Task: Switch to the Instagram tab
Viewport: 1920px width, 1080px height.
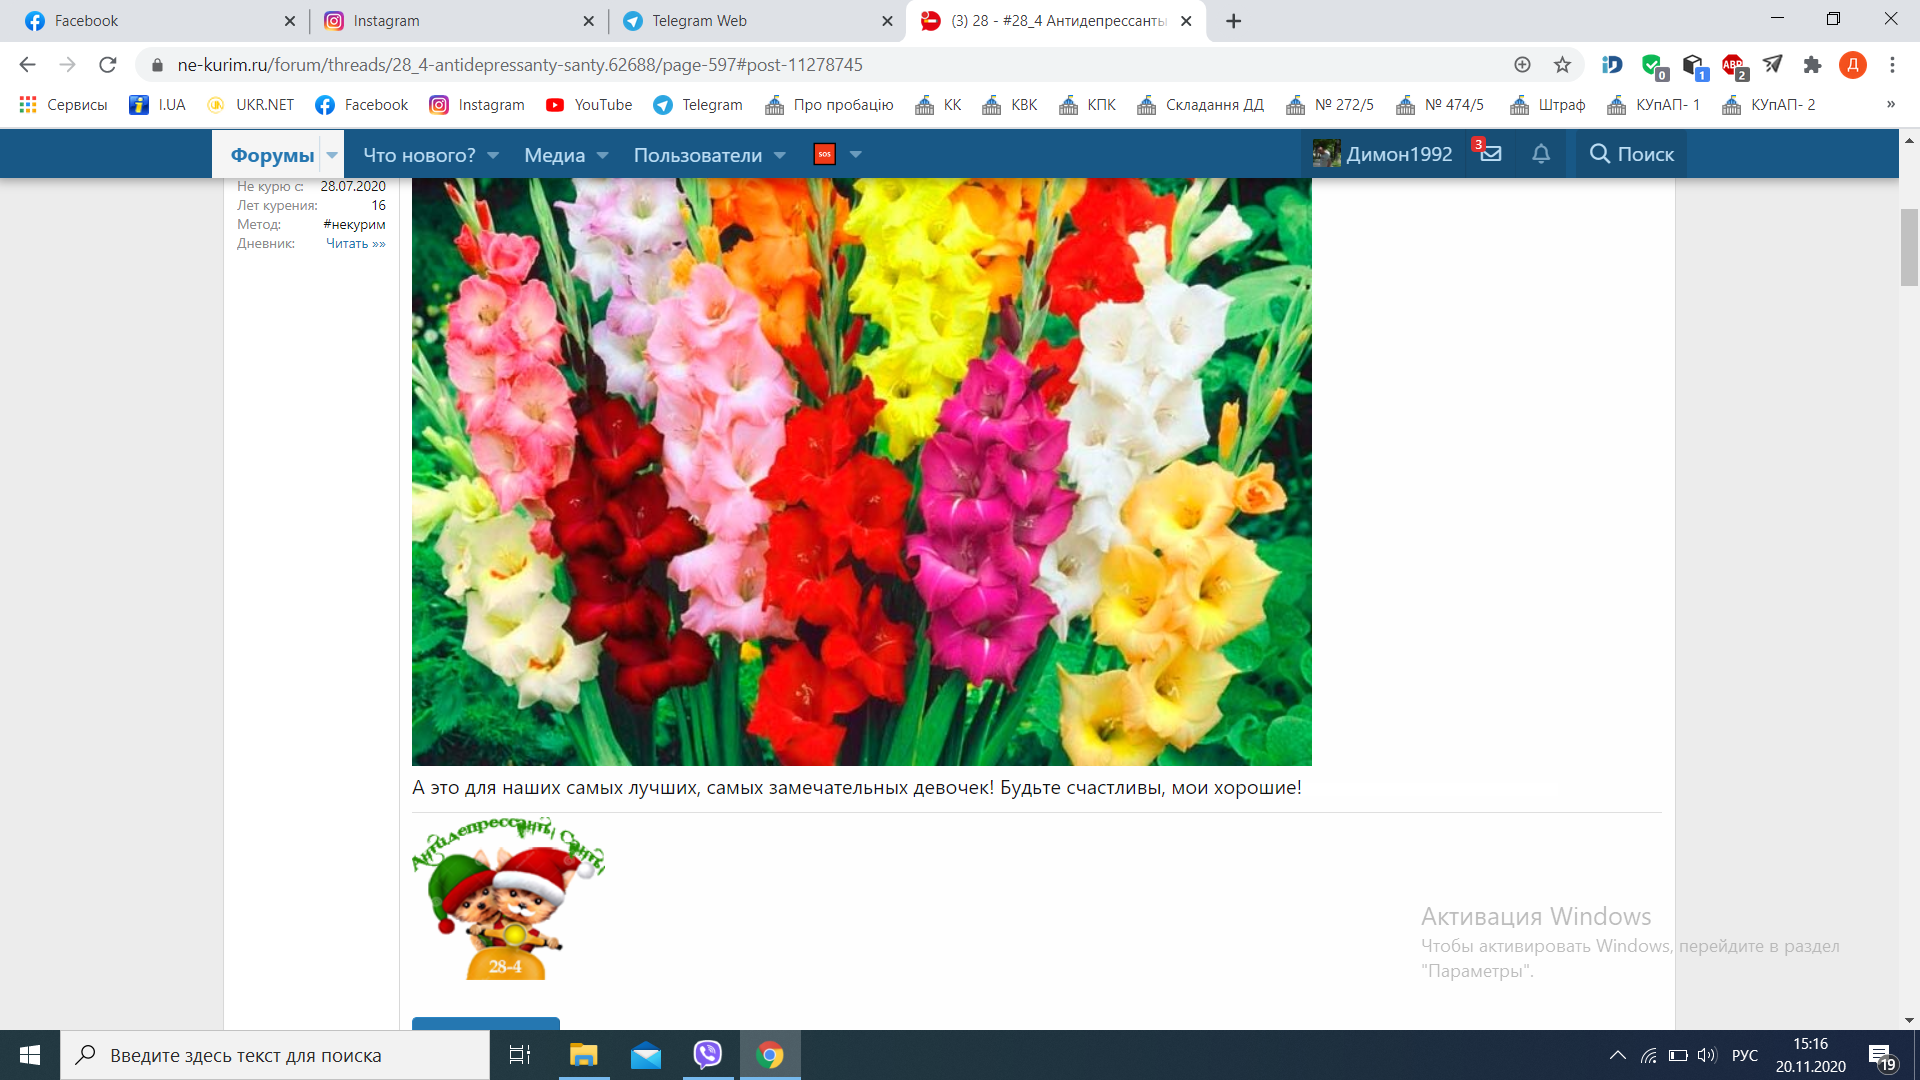Action: click(386, 21)
